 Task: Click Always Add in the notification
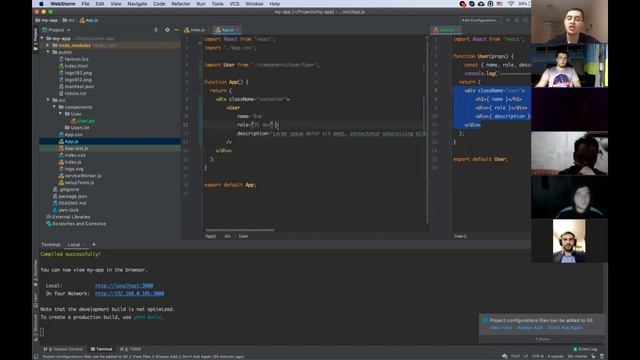[530, 328]
